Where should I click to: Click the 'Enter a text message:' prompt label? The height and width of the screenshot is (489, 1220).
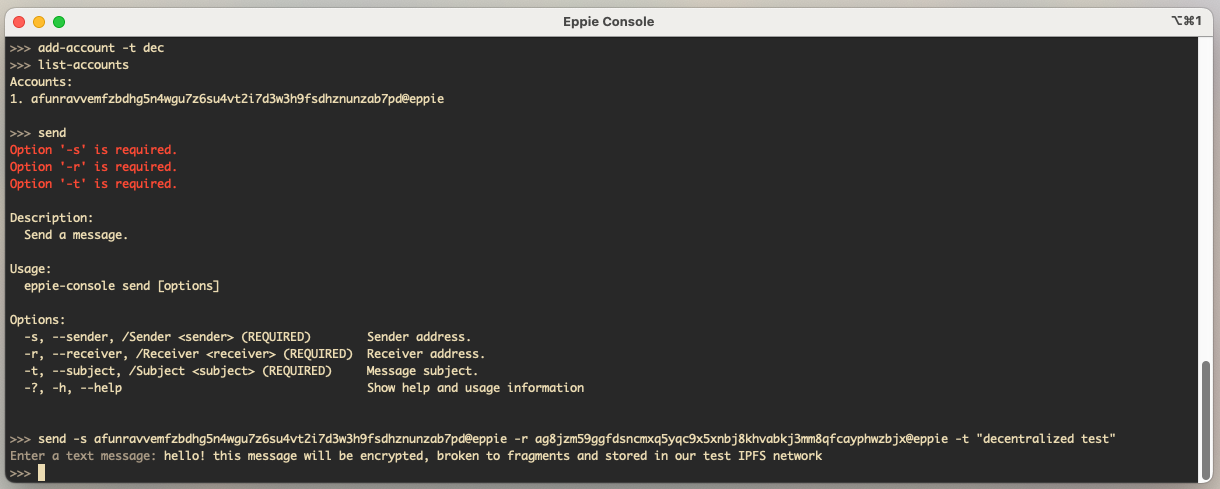click(x=83, y=456)
